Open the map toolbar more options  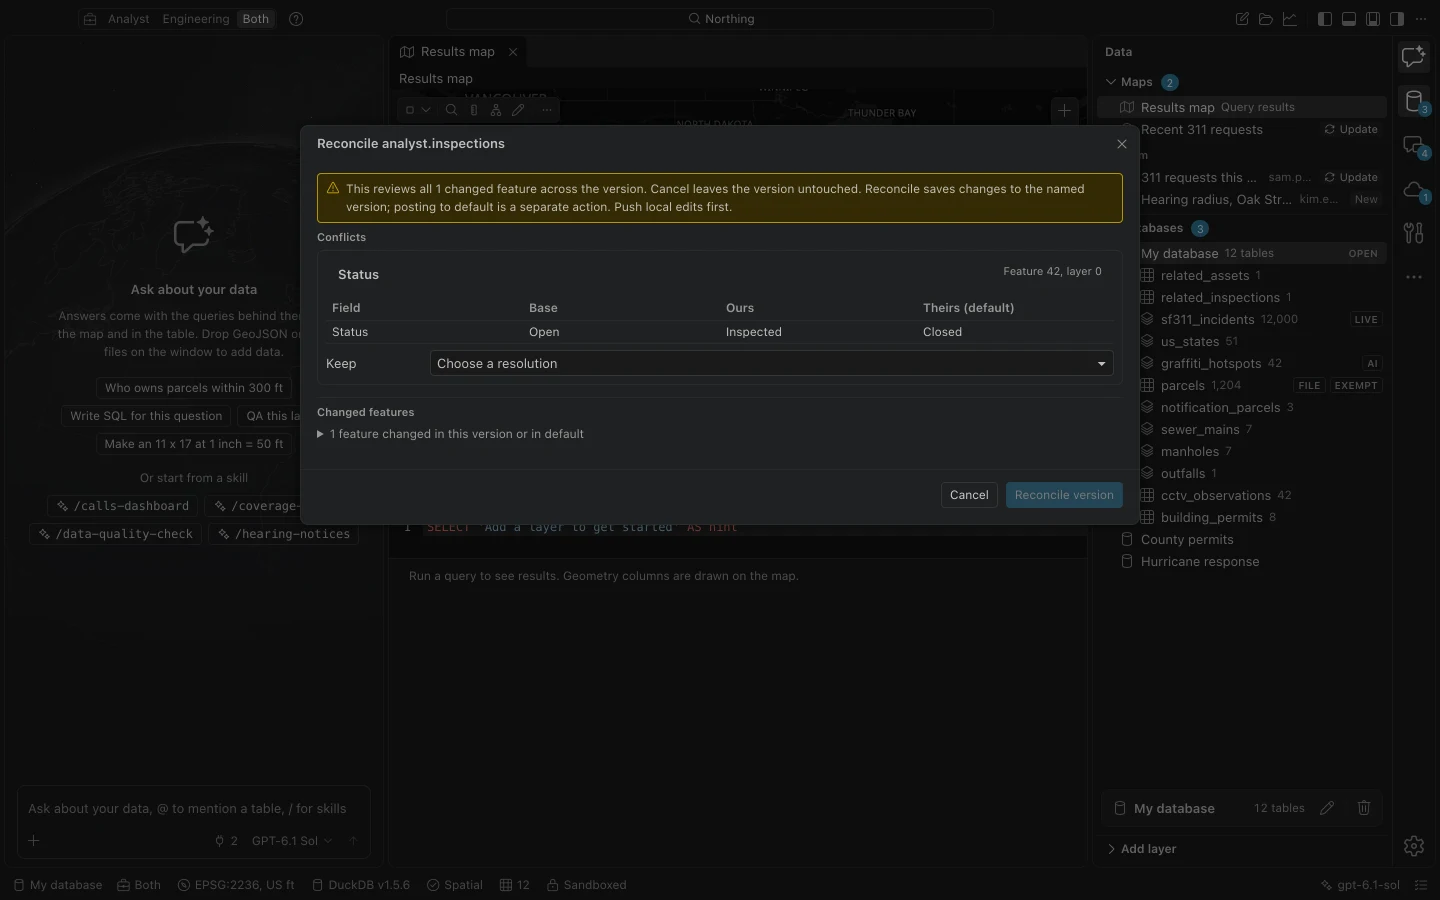pyautogui.click(x=546, y=110)
